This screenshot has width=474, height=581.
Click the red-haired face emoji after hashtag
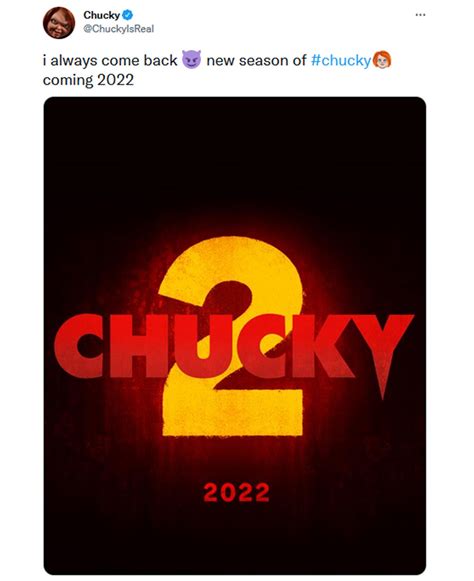[381, 60]
